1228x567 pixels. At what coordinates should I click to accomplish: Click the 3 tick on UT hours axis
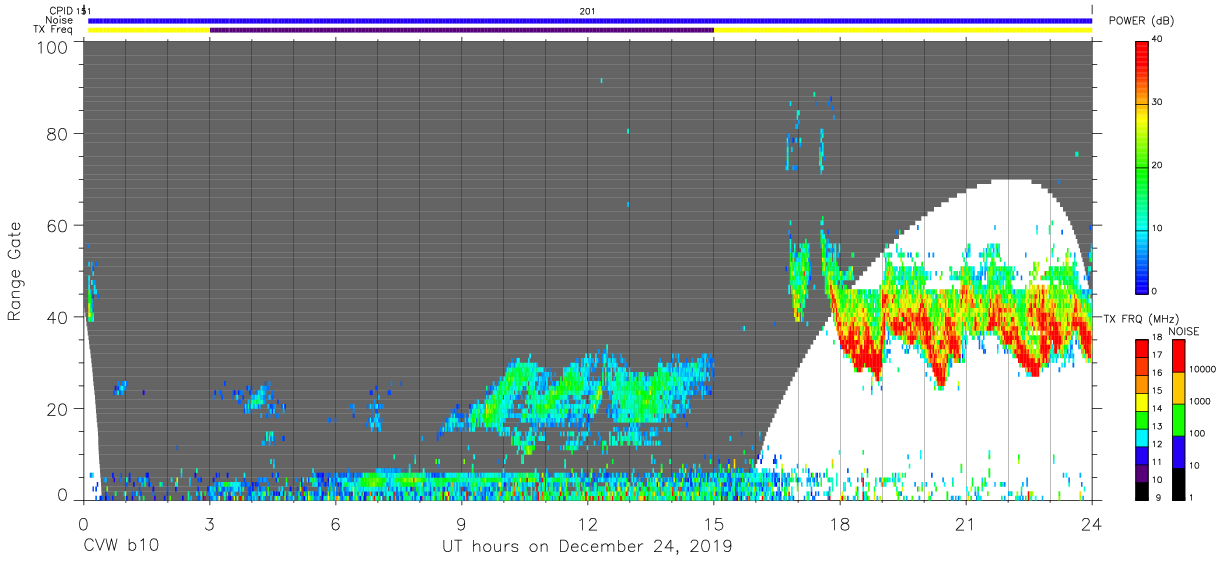209,525
